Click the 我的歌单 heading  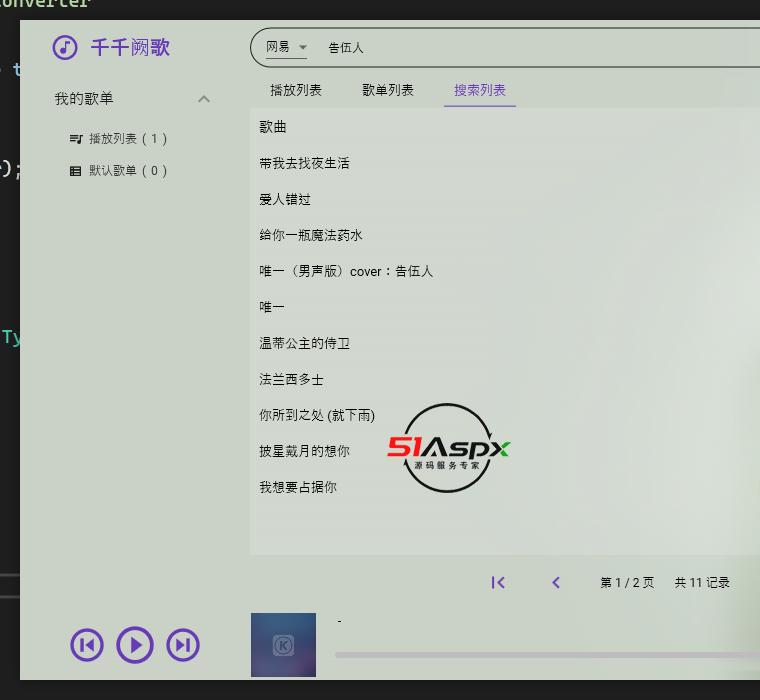point(84,99)
